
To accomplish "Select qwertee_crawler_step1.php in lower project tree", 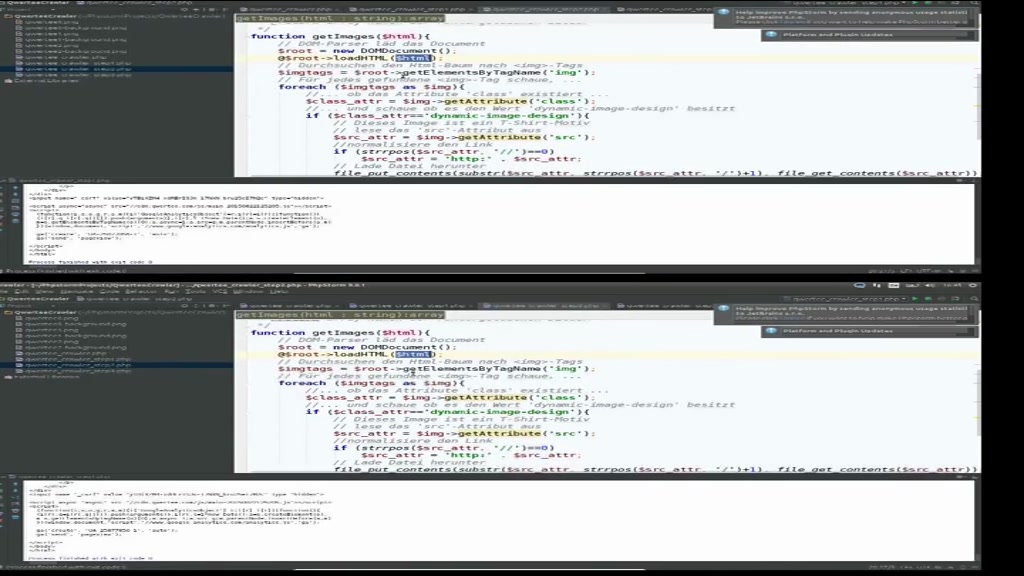I will point(72,359).
